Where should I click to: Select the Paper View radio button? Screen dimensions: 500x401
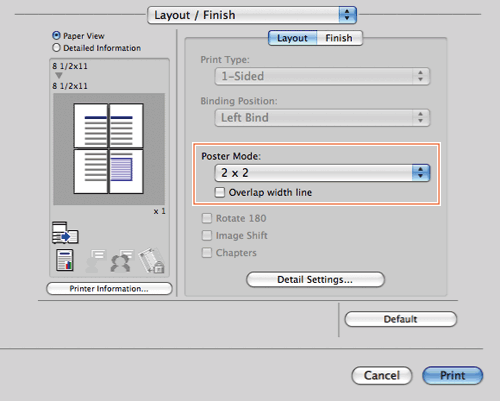(56, 36)
